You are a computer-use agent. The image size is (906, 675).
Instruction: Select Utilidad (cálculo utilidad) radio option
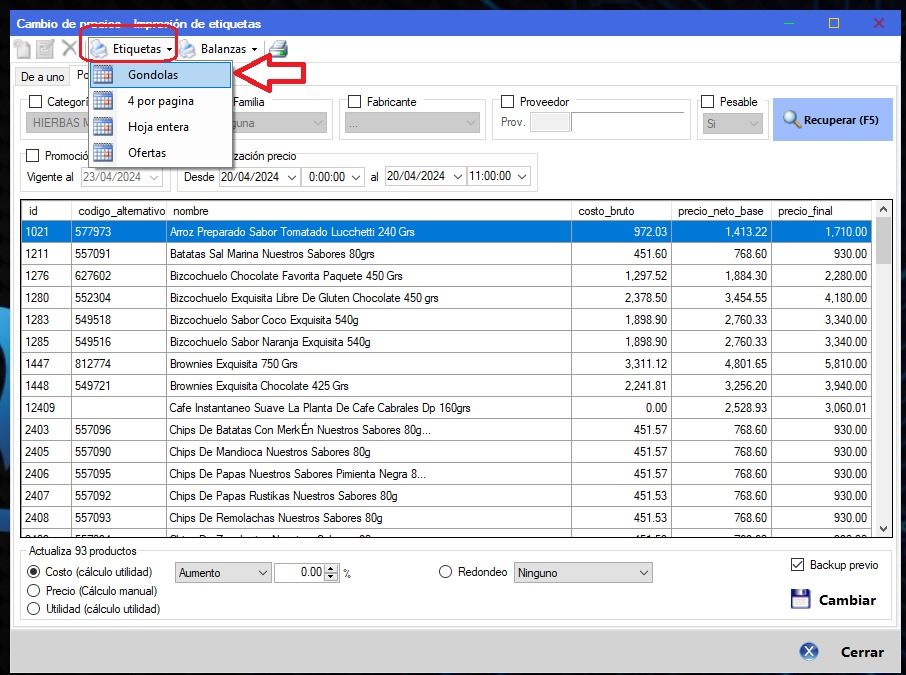(x=34, y=609)
